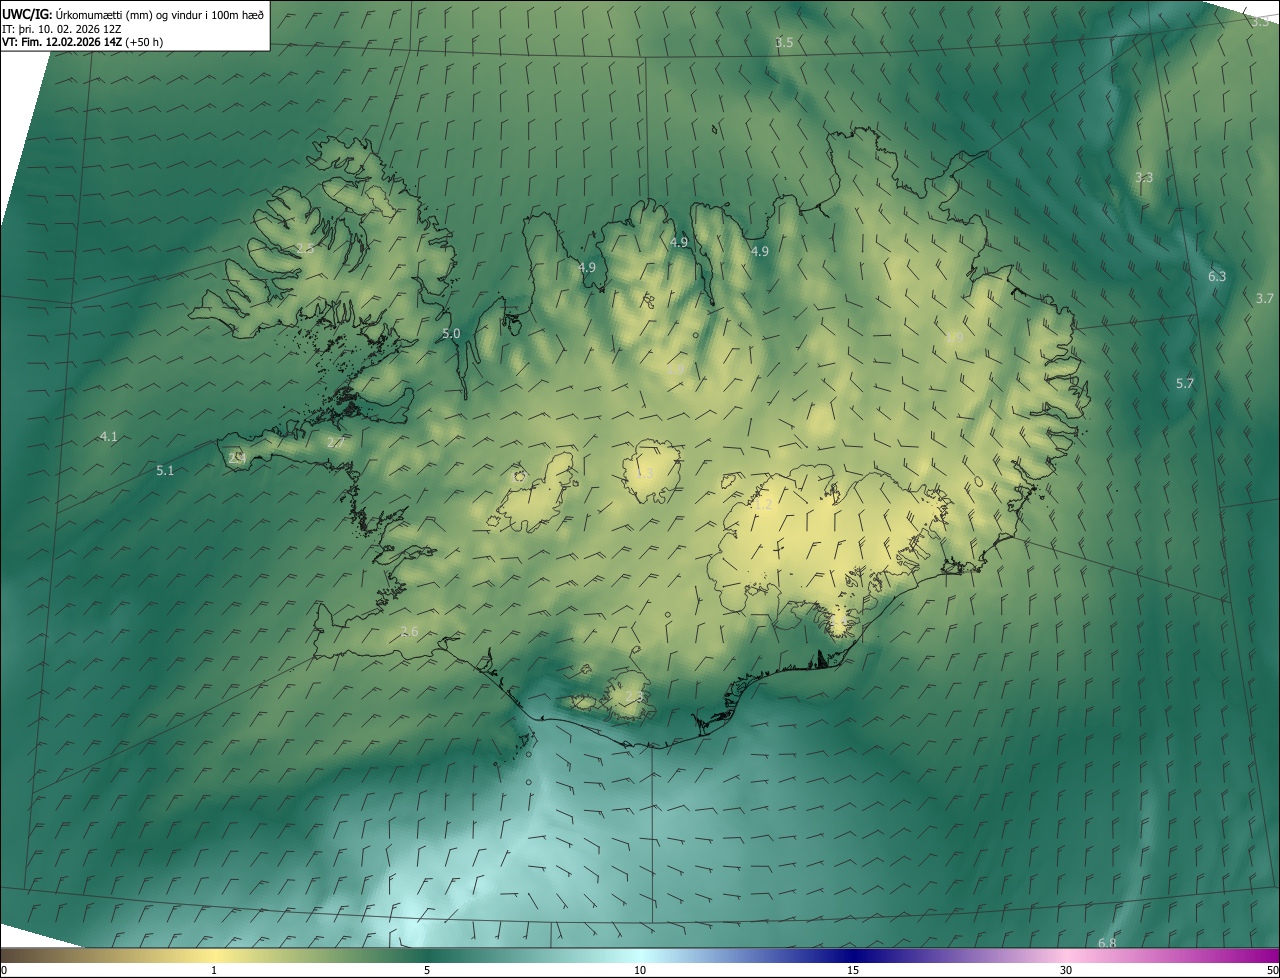Click the 1 mark on the color scale

(x=214, y=970)
